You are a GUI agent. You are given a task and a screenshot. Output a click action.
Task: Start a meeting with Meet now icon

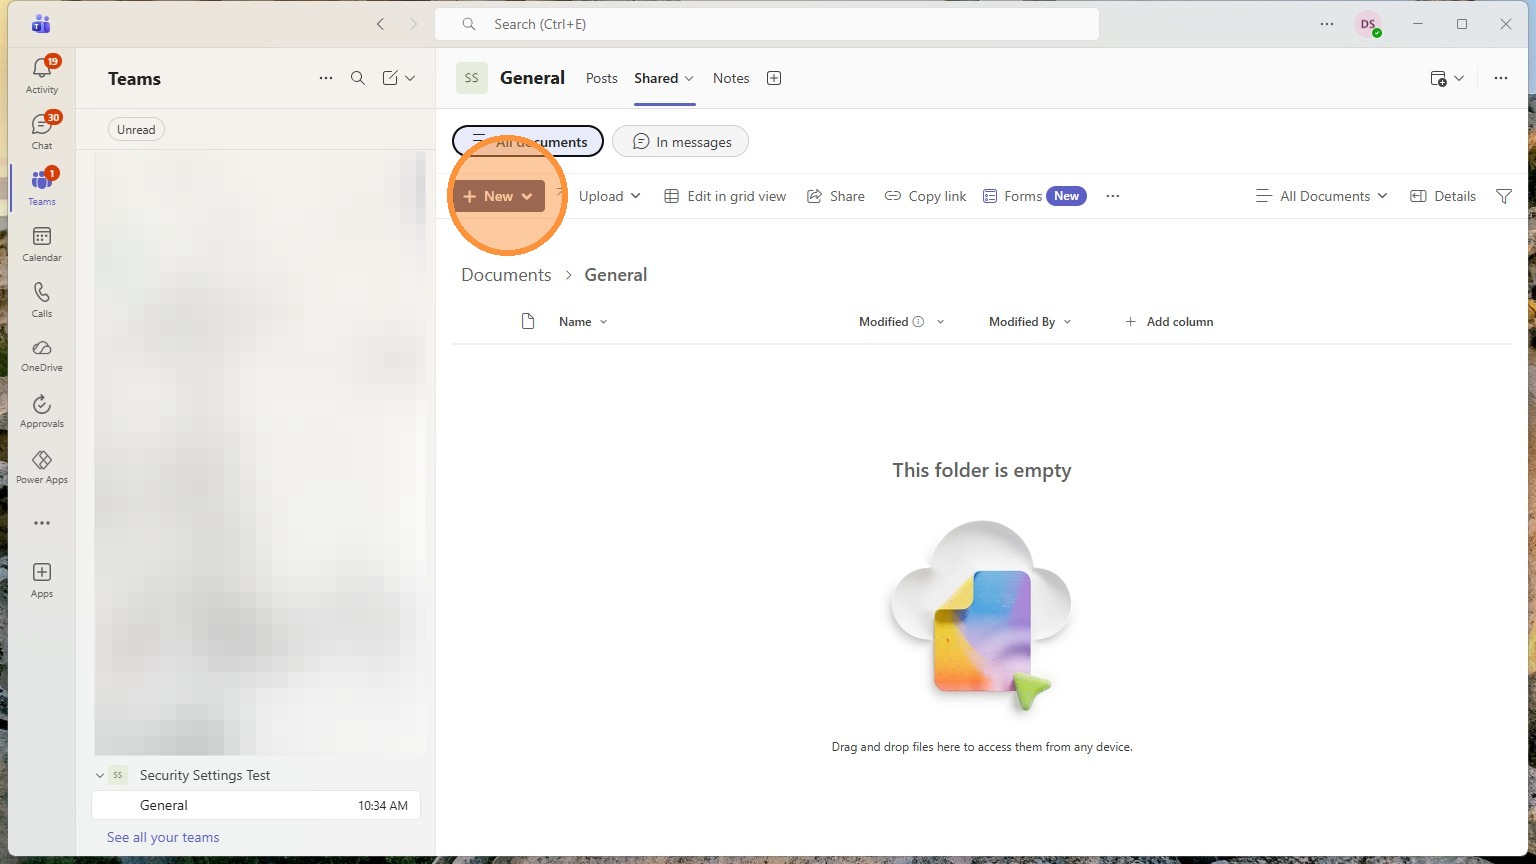point(1438,78)
